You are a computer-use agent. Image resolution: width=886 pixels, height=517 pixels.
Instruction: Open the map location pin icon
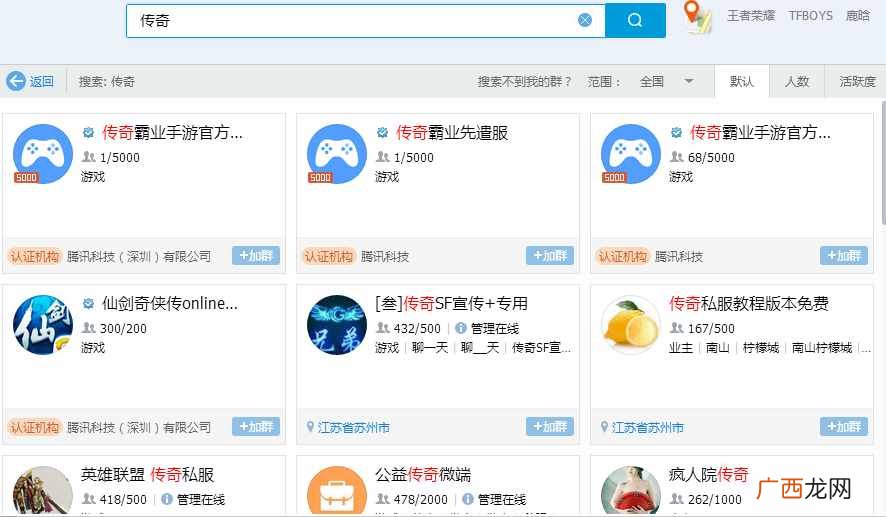(697, 17)
